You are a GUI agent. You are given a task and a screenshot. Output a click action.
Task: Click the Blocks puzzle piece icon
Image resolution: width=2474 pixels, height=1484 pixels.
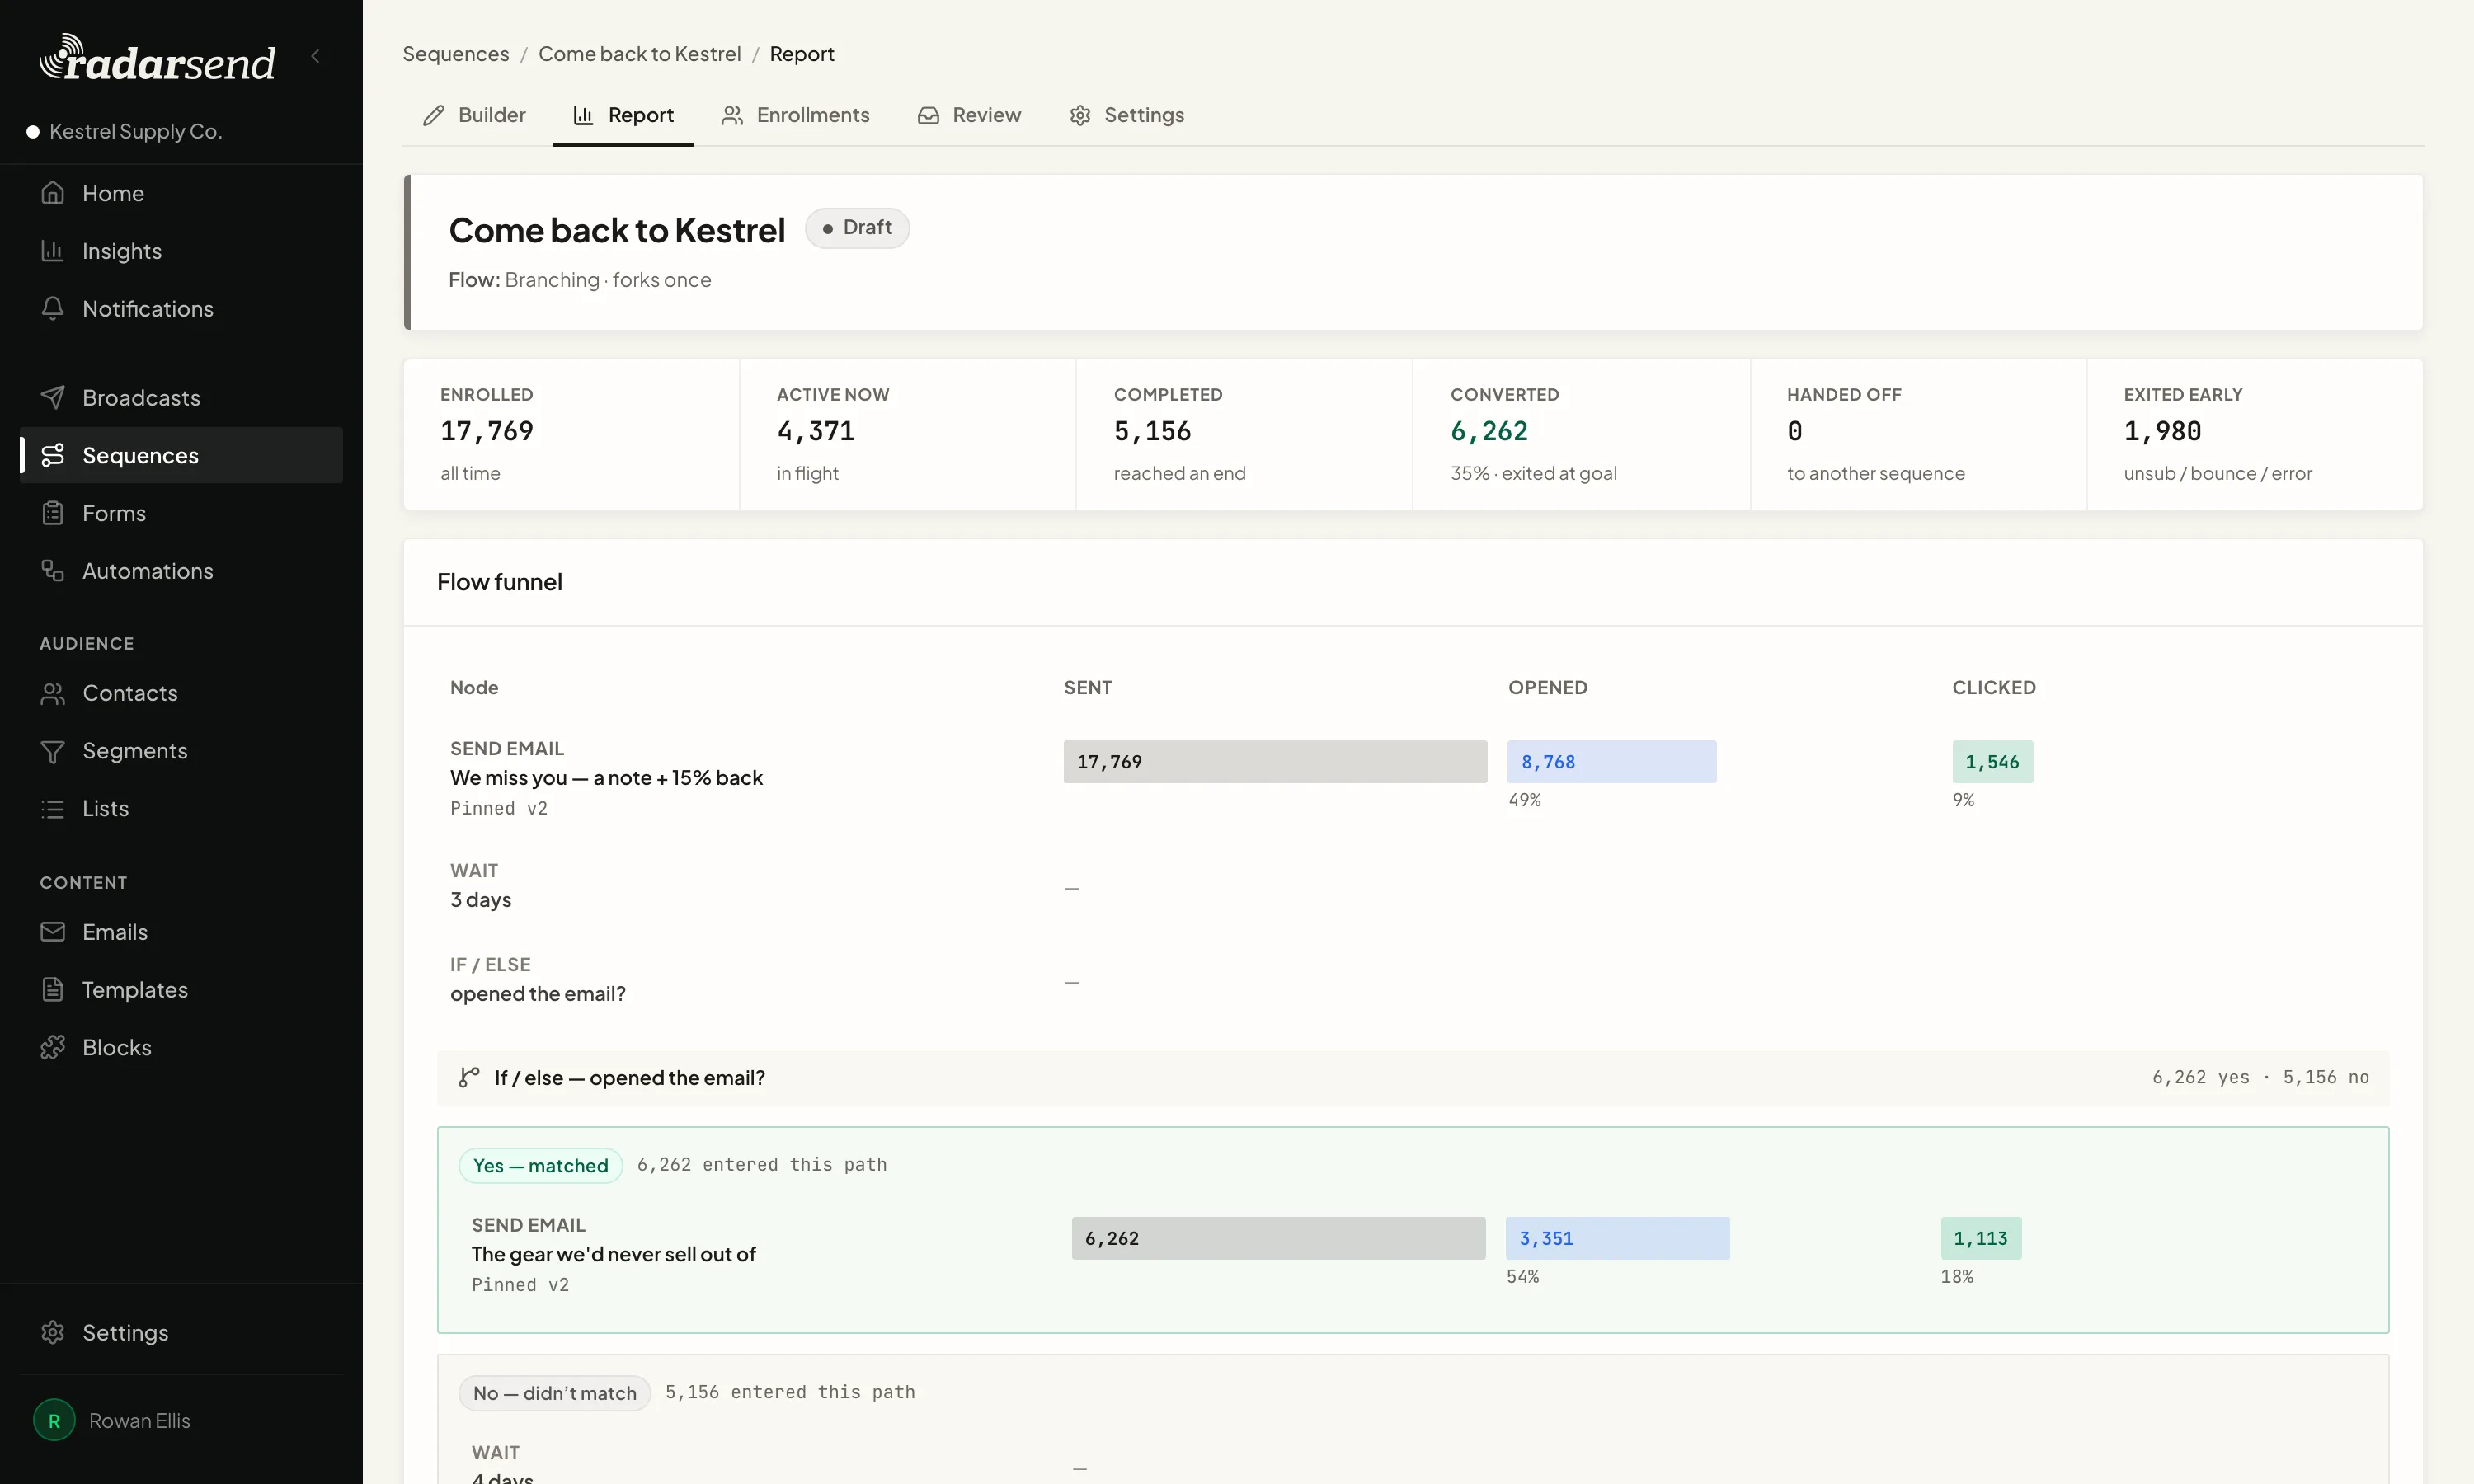[x=53, y=1047]
